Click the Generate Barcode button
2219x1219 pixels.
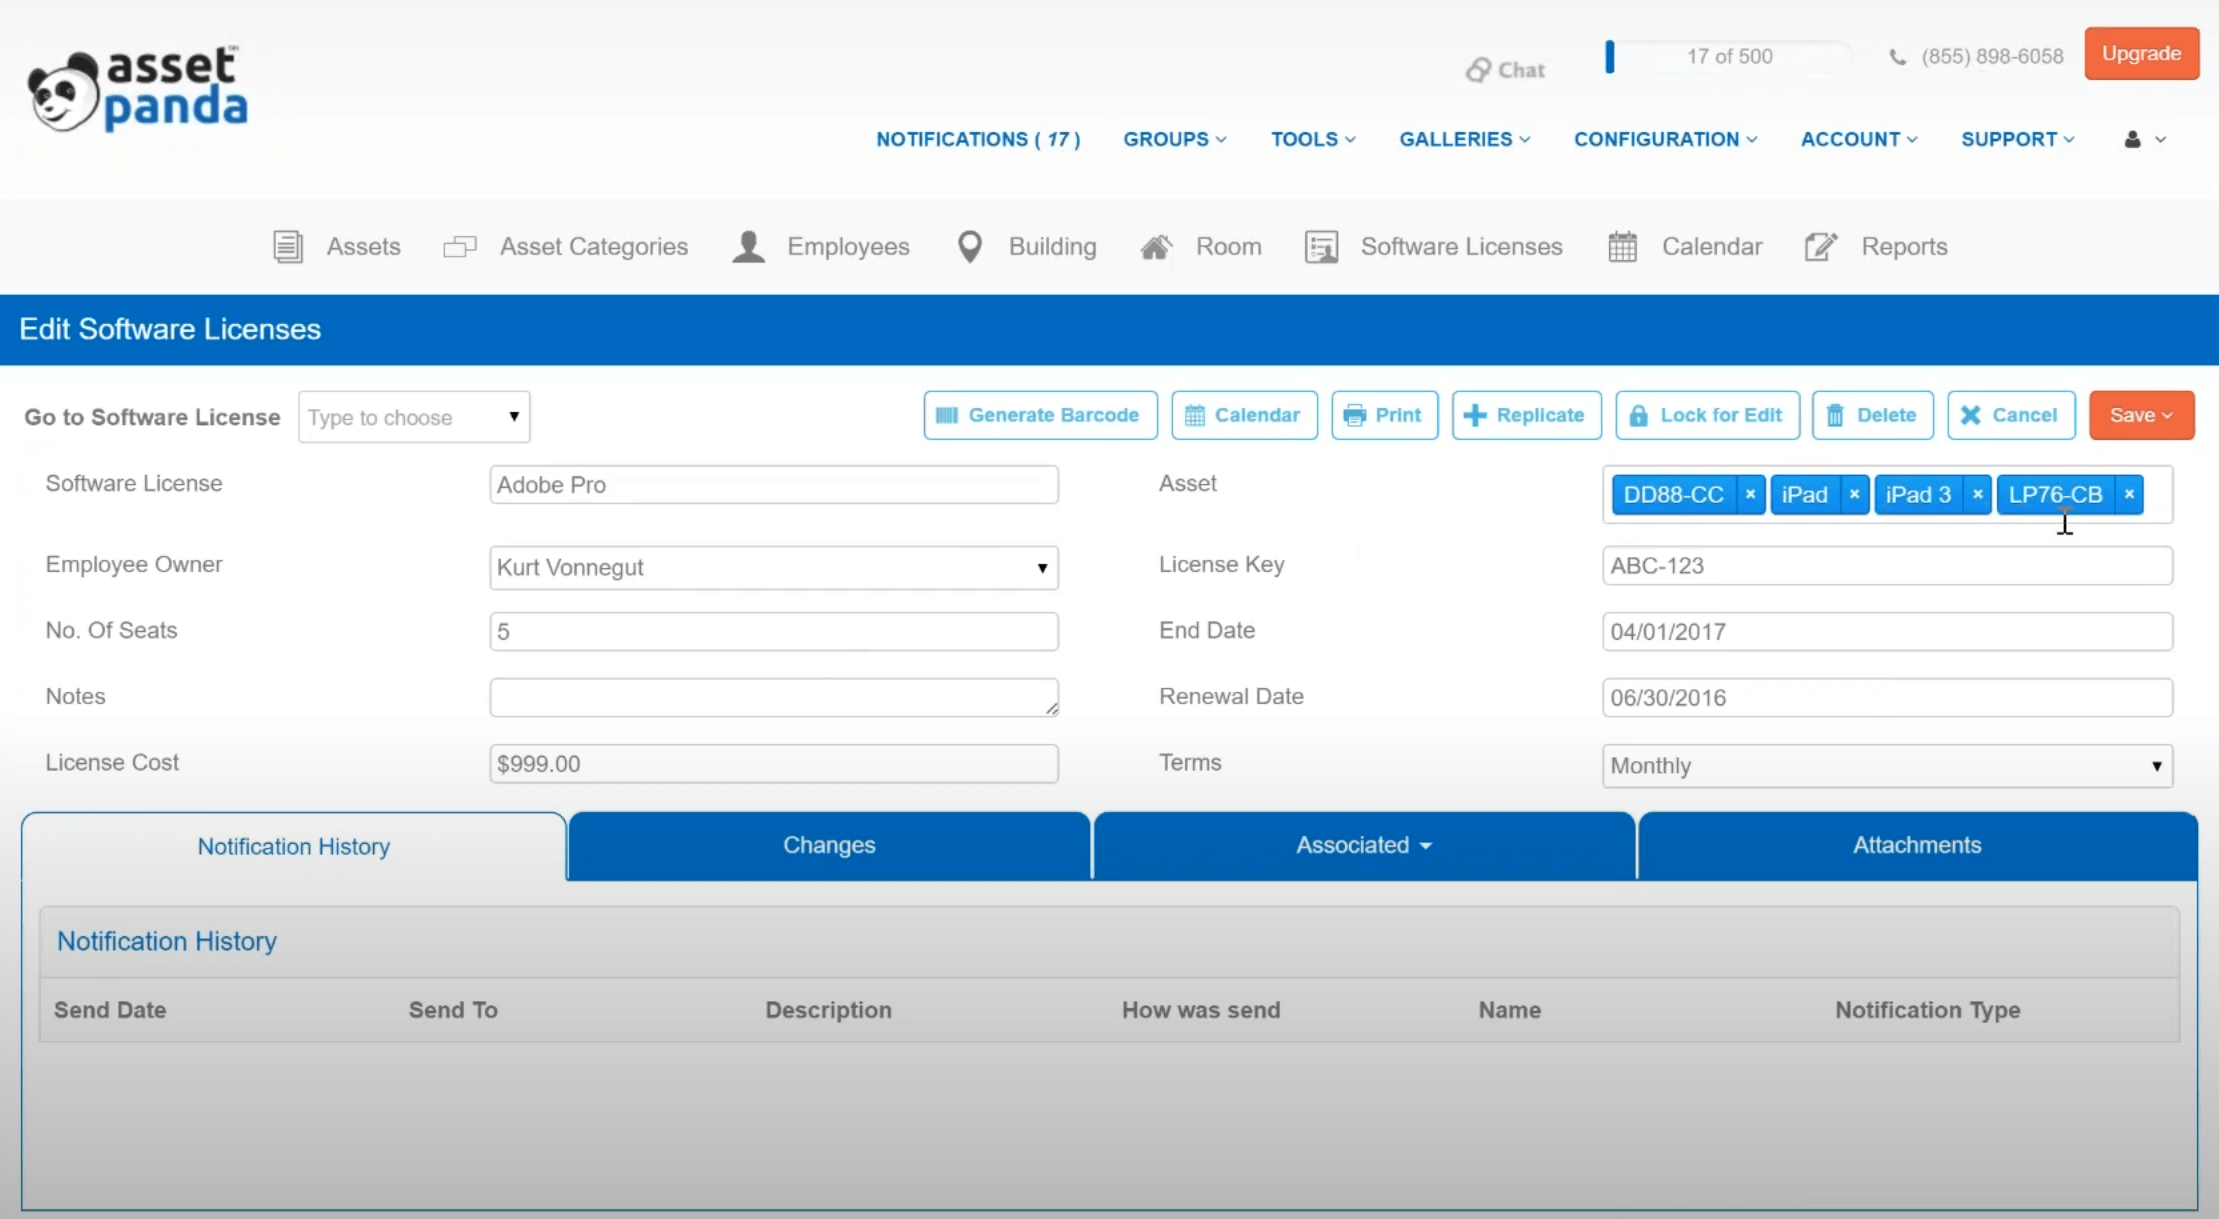[1040, 415]
